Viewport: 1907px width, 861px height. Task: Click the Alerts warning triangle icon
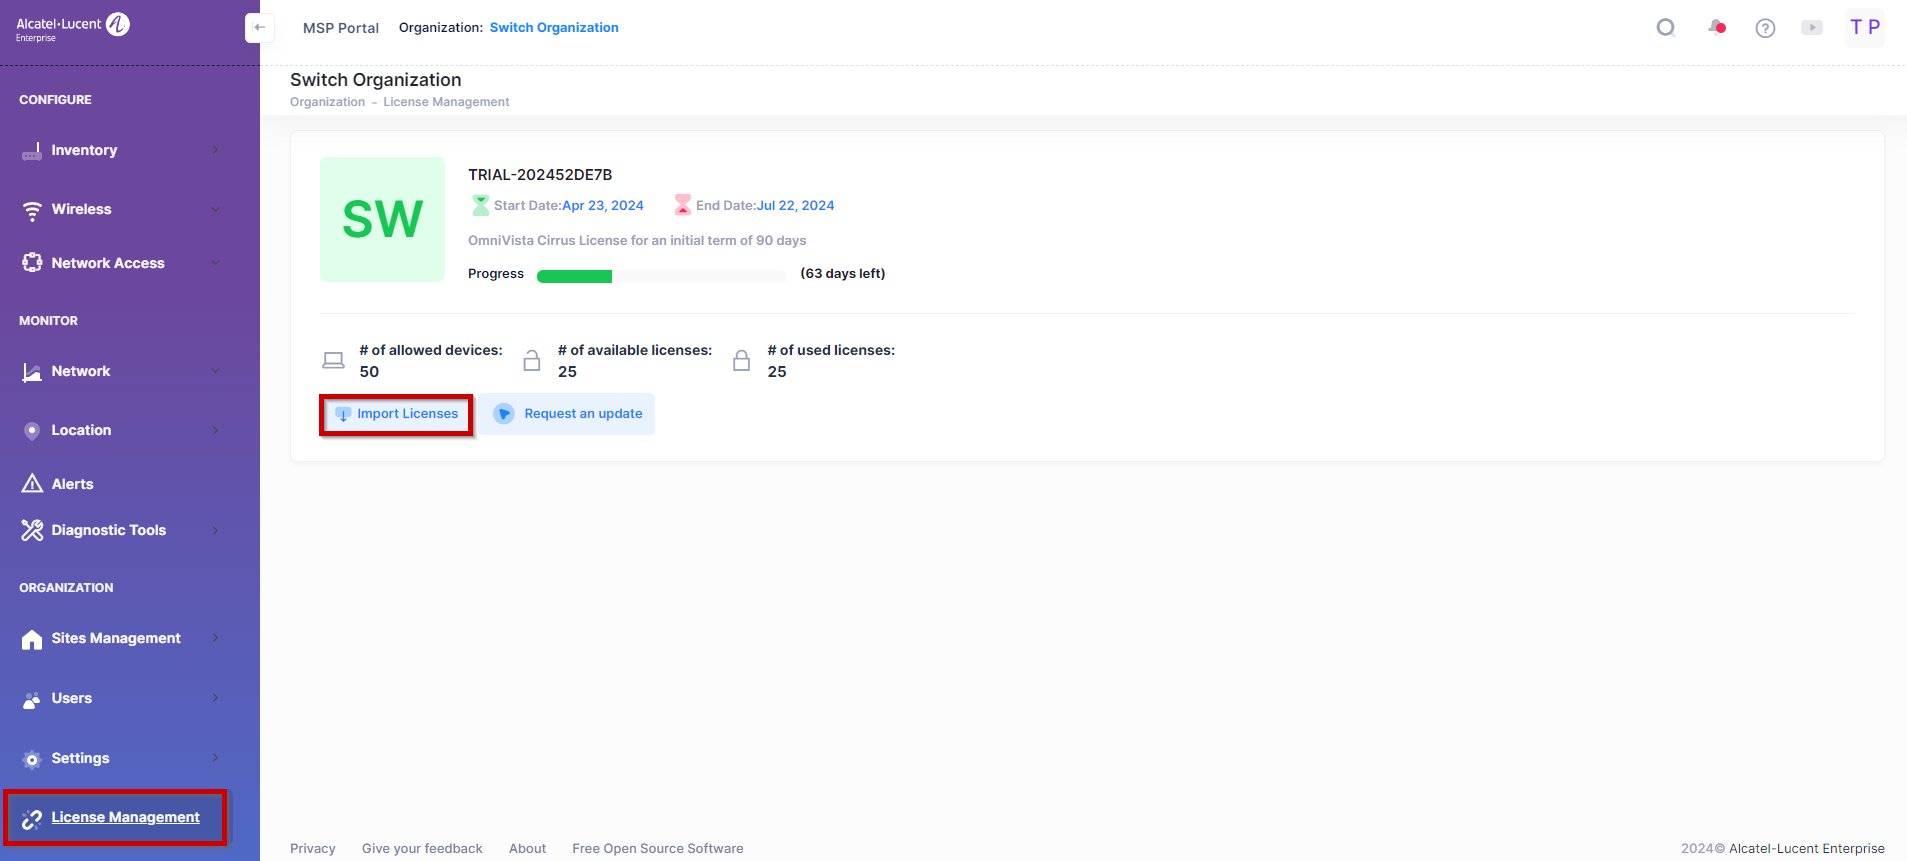pos(32,484)
